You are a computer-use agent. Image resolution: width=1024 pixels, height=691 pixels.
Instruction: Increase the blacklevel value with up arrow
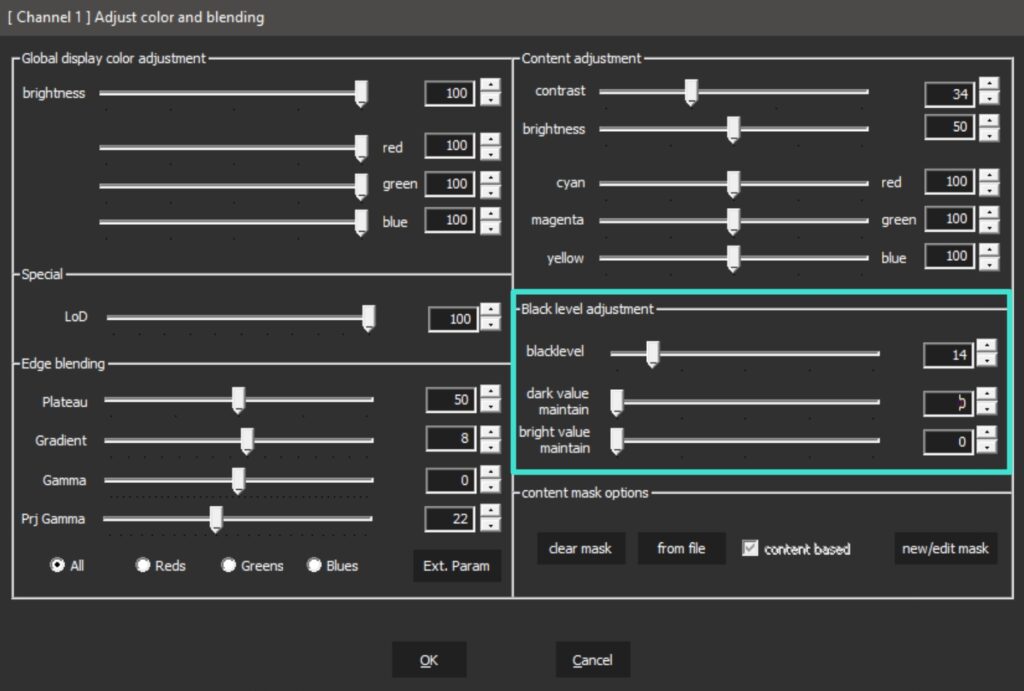[x=986, y=347]
